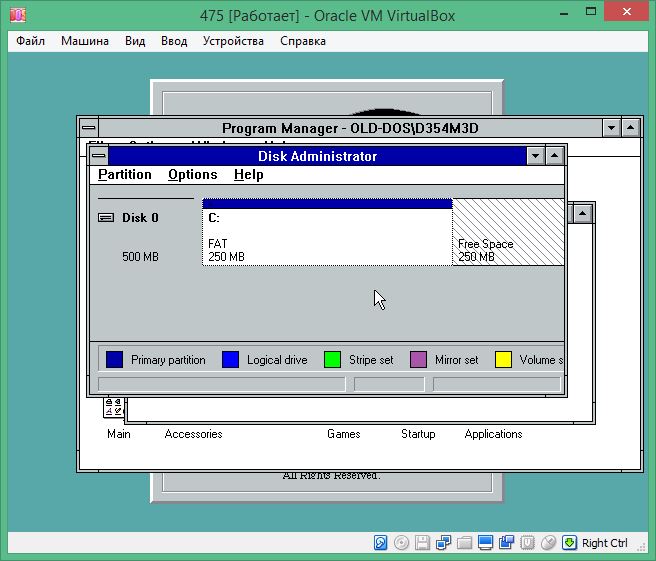
Task: Click the 500 MB disk size text
Action: coord(140,256)
